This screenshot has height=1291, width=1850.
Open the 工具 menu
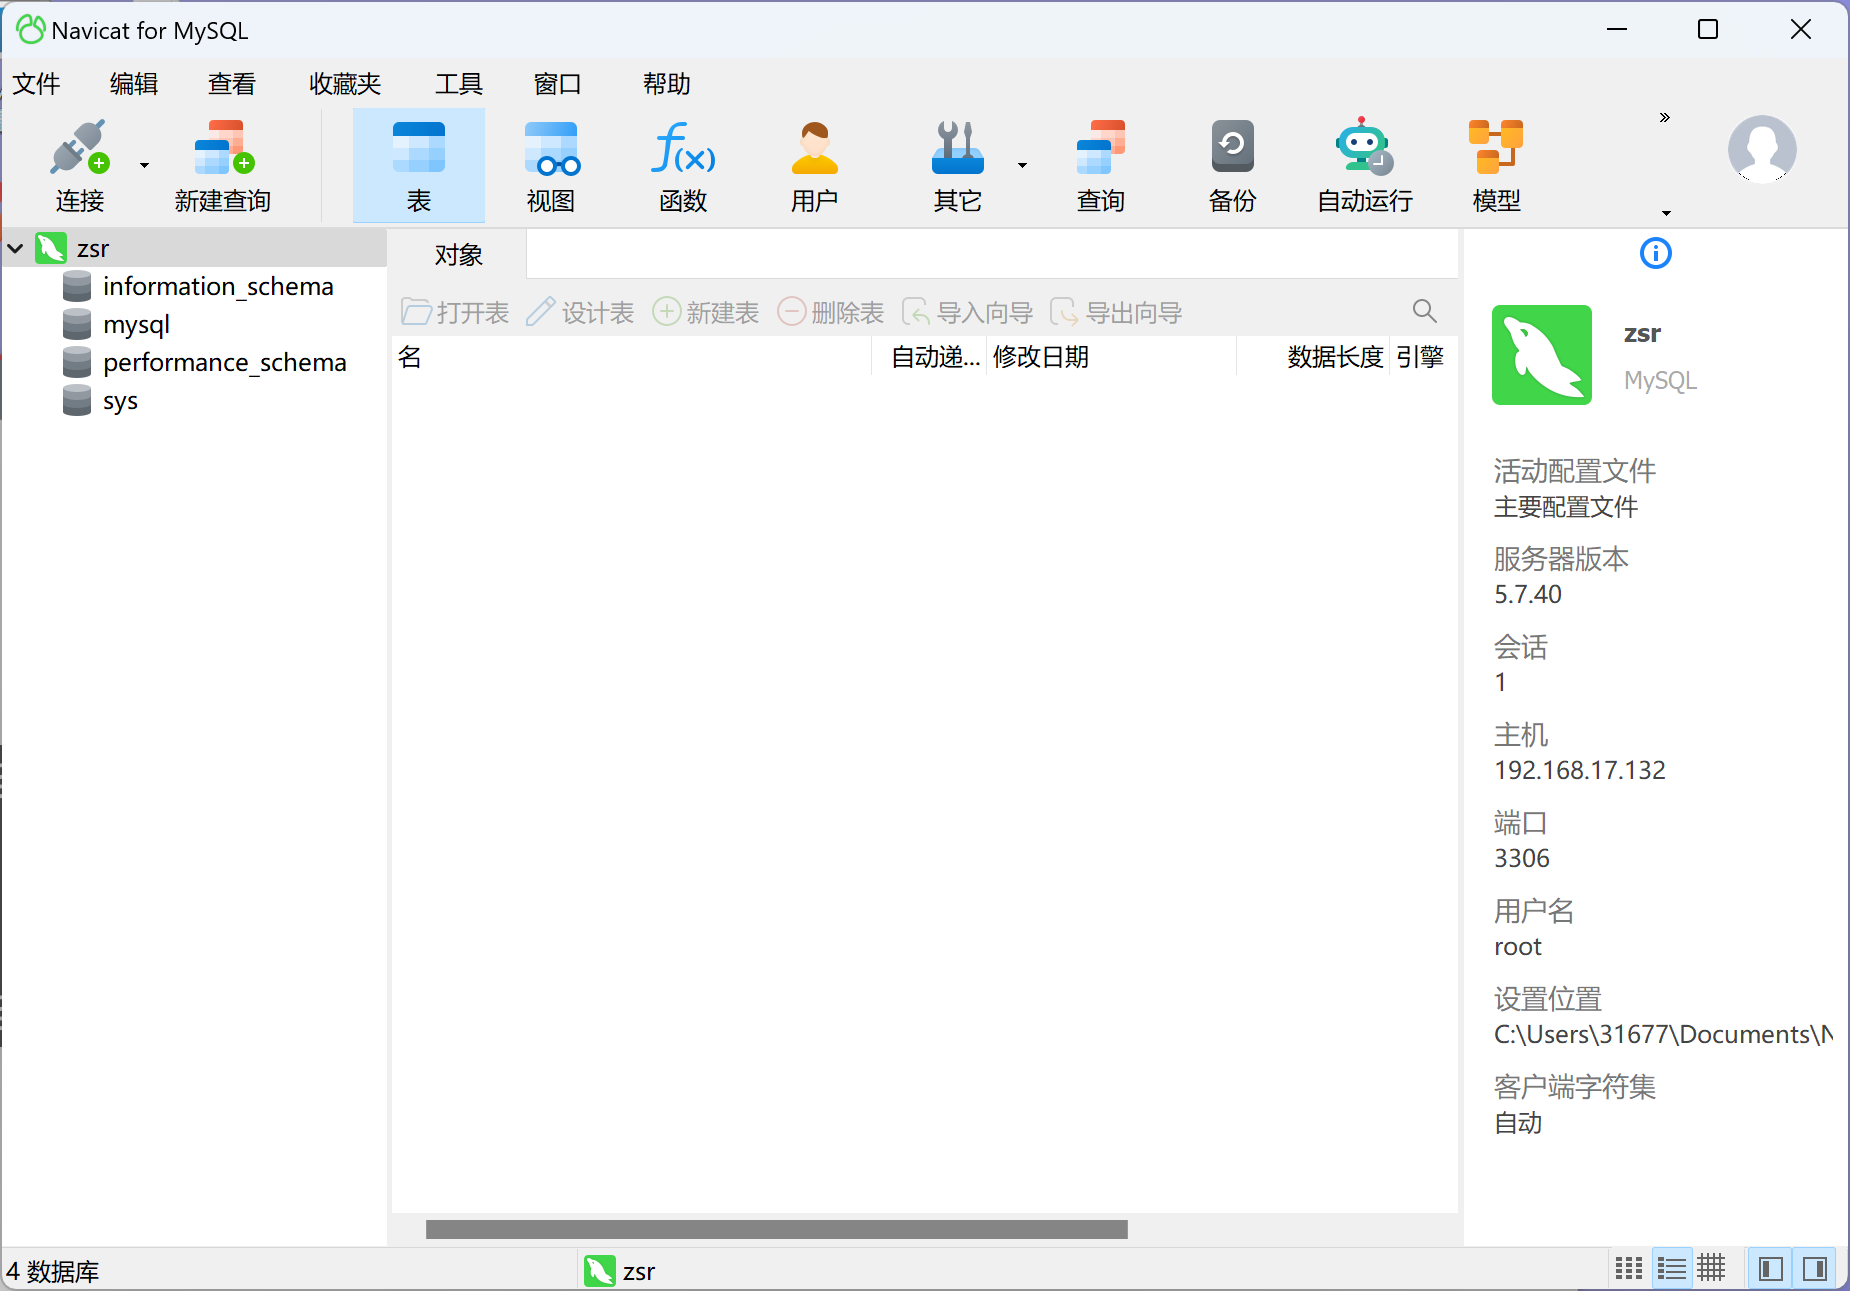tap(459, 84)
